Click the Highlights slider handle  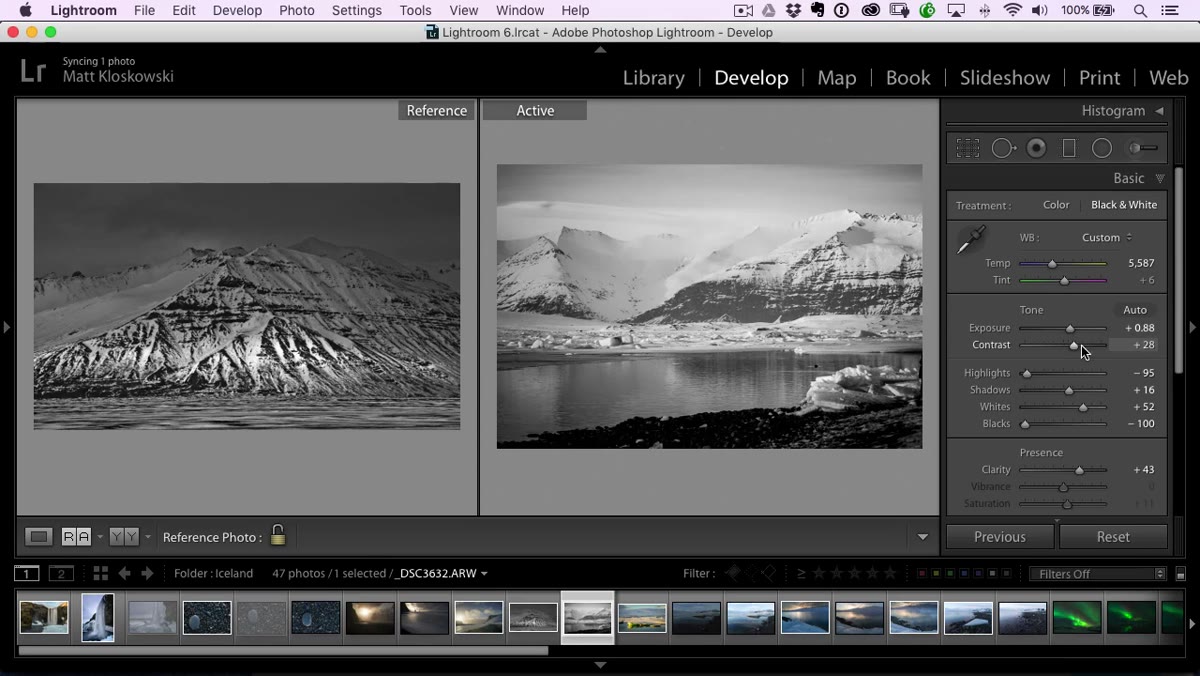[1026, 374]
